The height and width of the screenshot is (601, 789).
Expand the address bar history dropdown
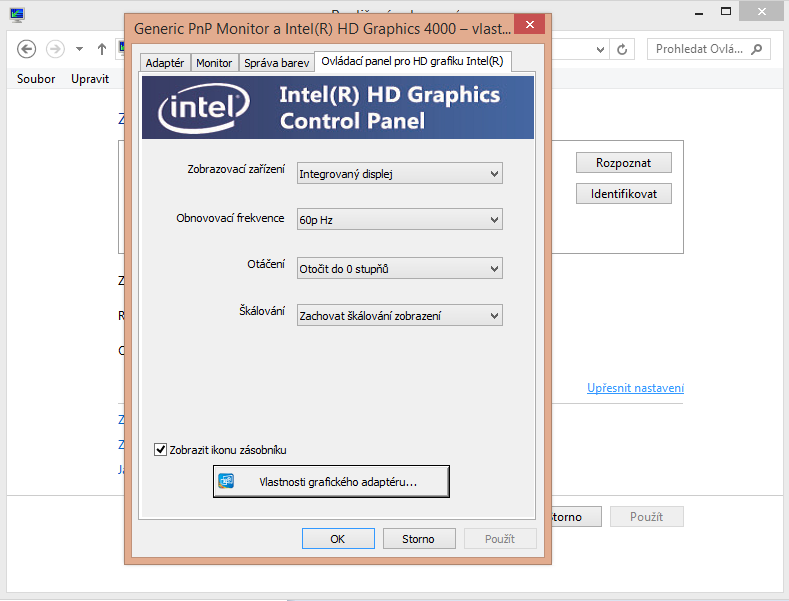[600, 49]
